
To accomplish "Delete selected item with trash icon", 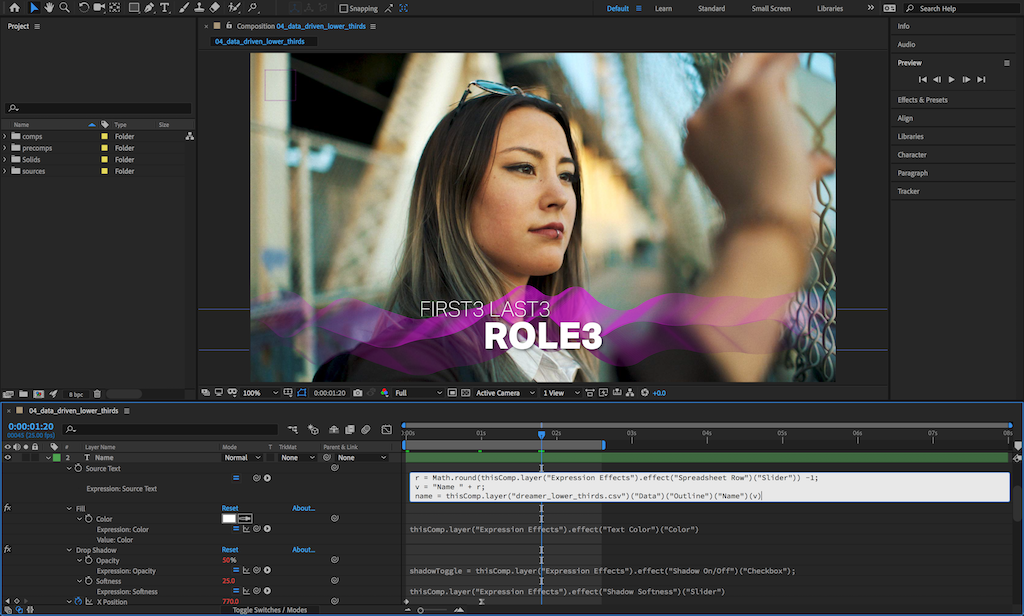I will (97, 394).
